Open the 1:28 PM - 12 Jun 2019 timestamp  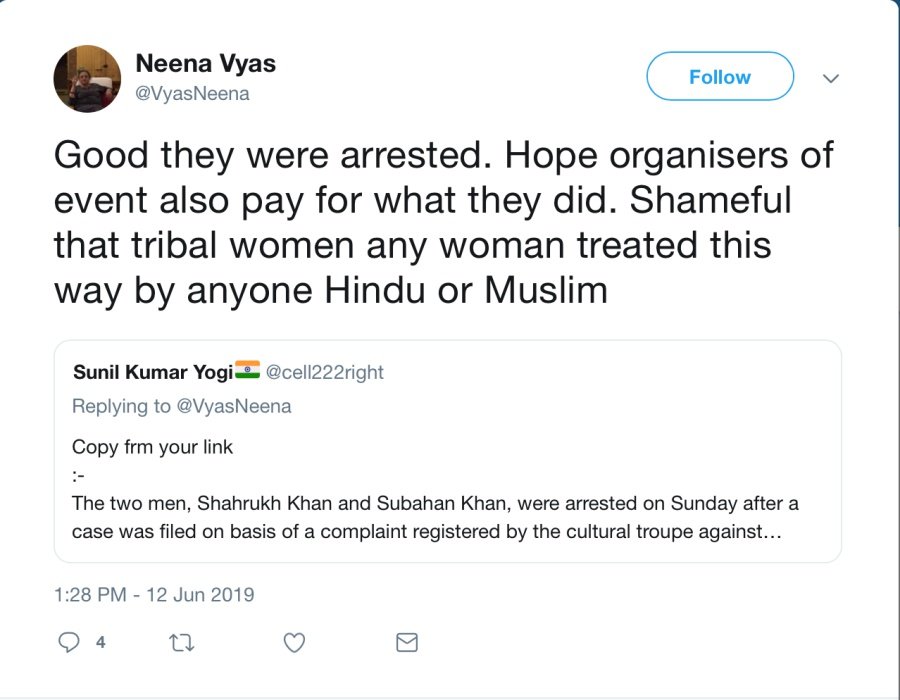[x=154, y=595]
